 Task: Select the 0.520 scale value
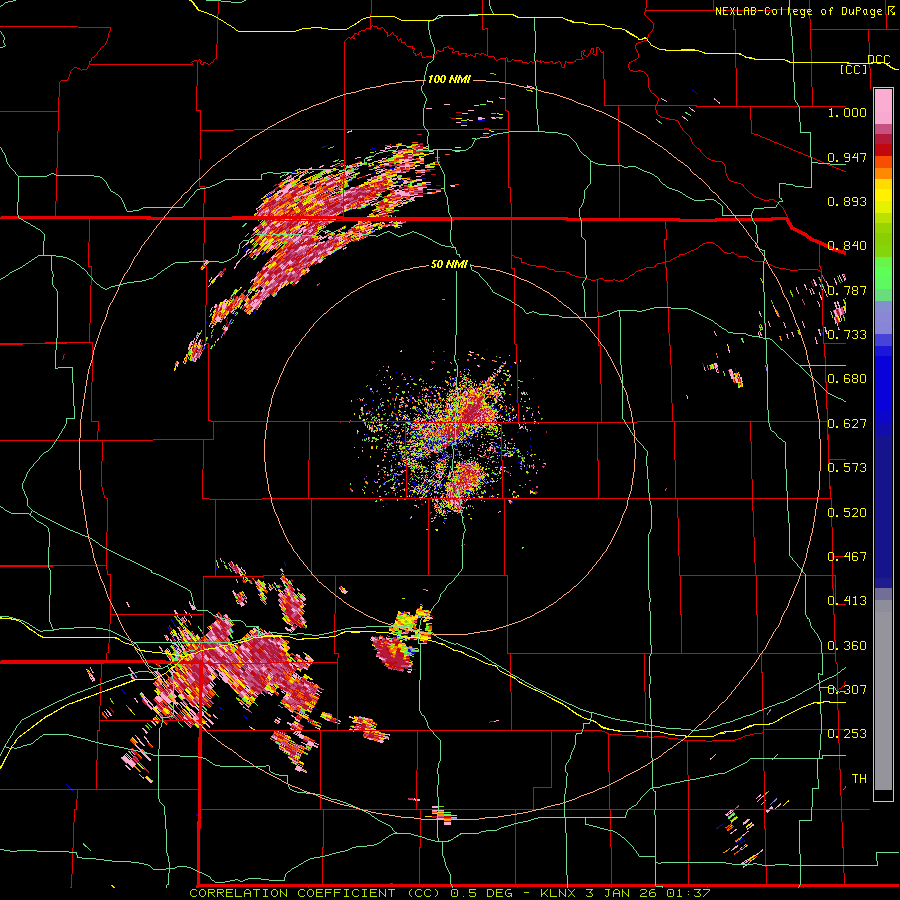click(847, 512)
